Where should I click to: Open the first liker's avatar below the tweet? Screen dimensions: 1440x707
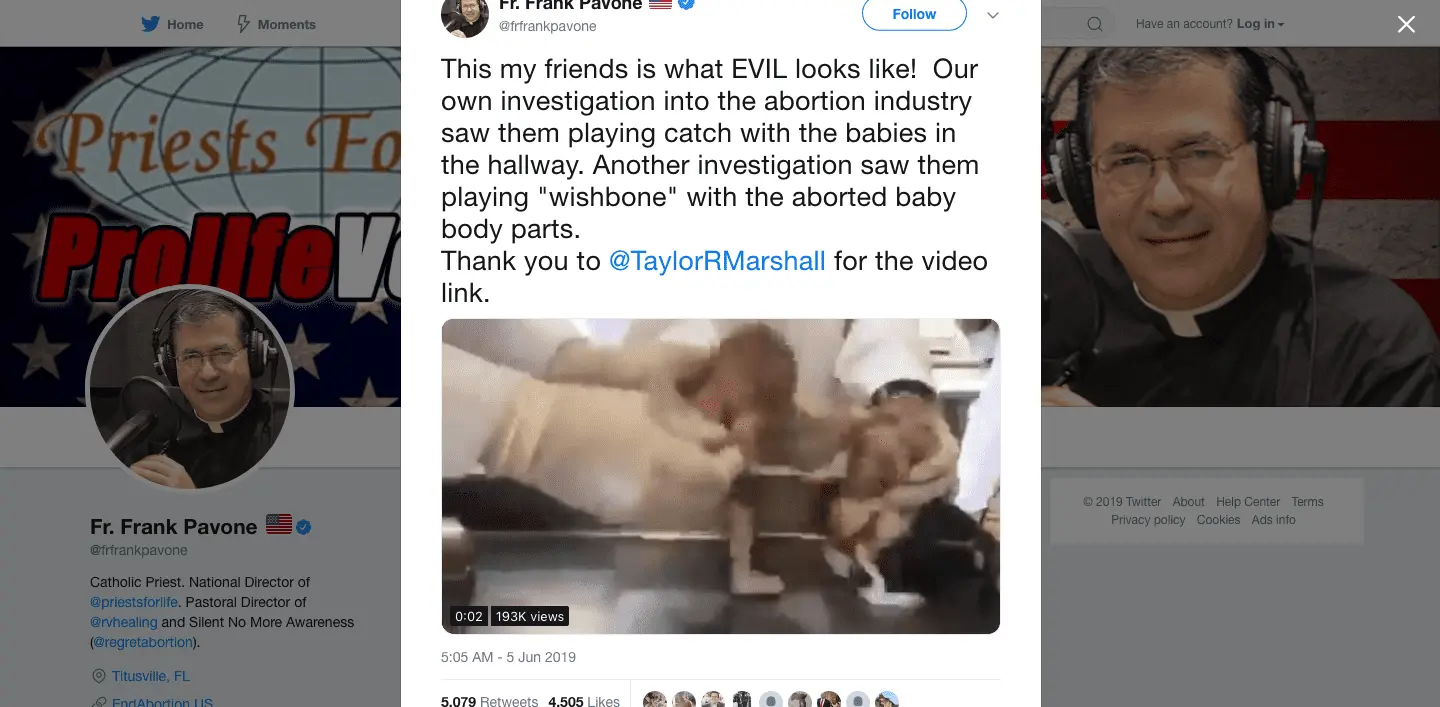pyautogui.click(x=654, y=701)
